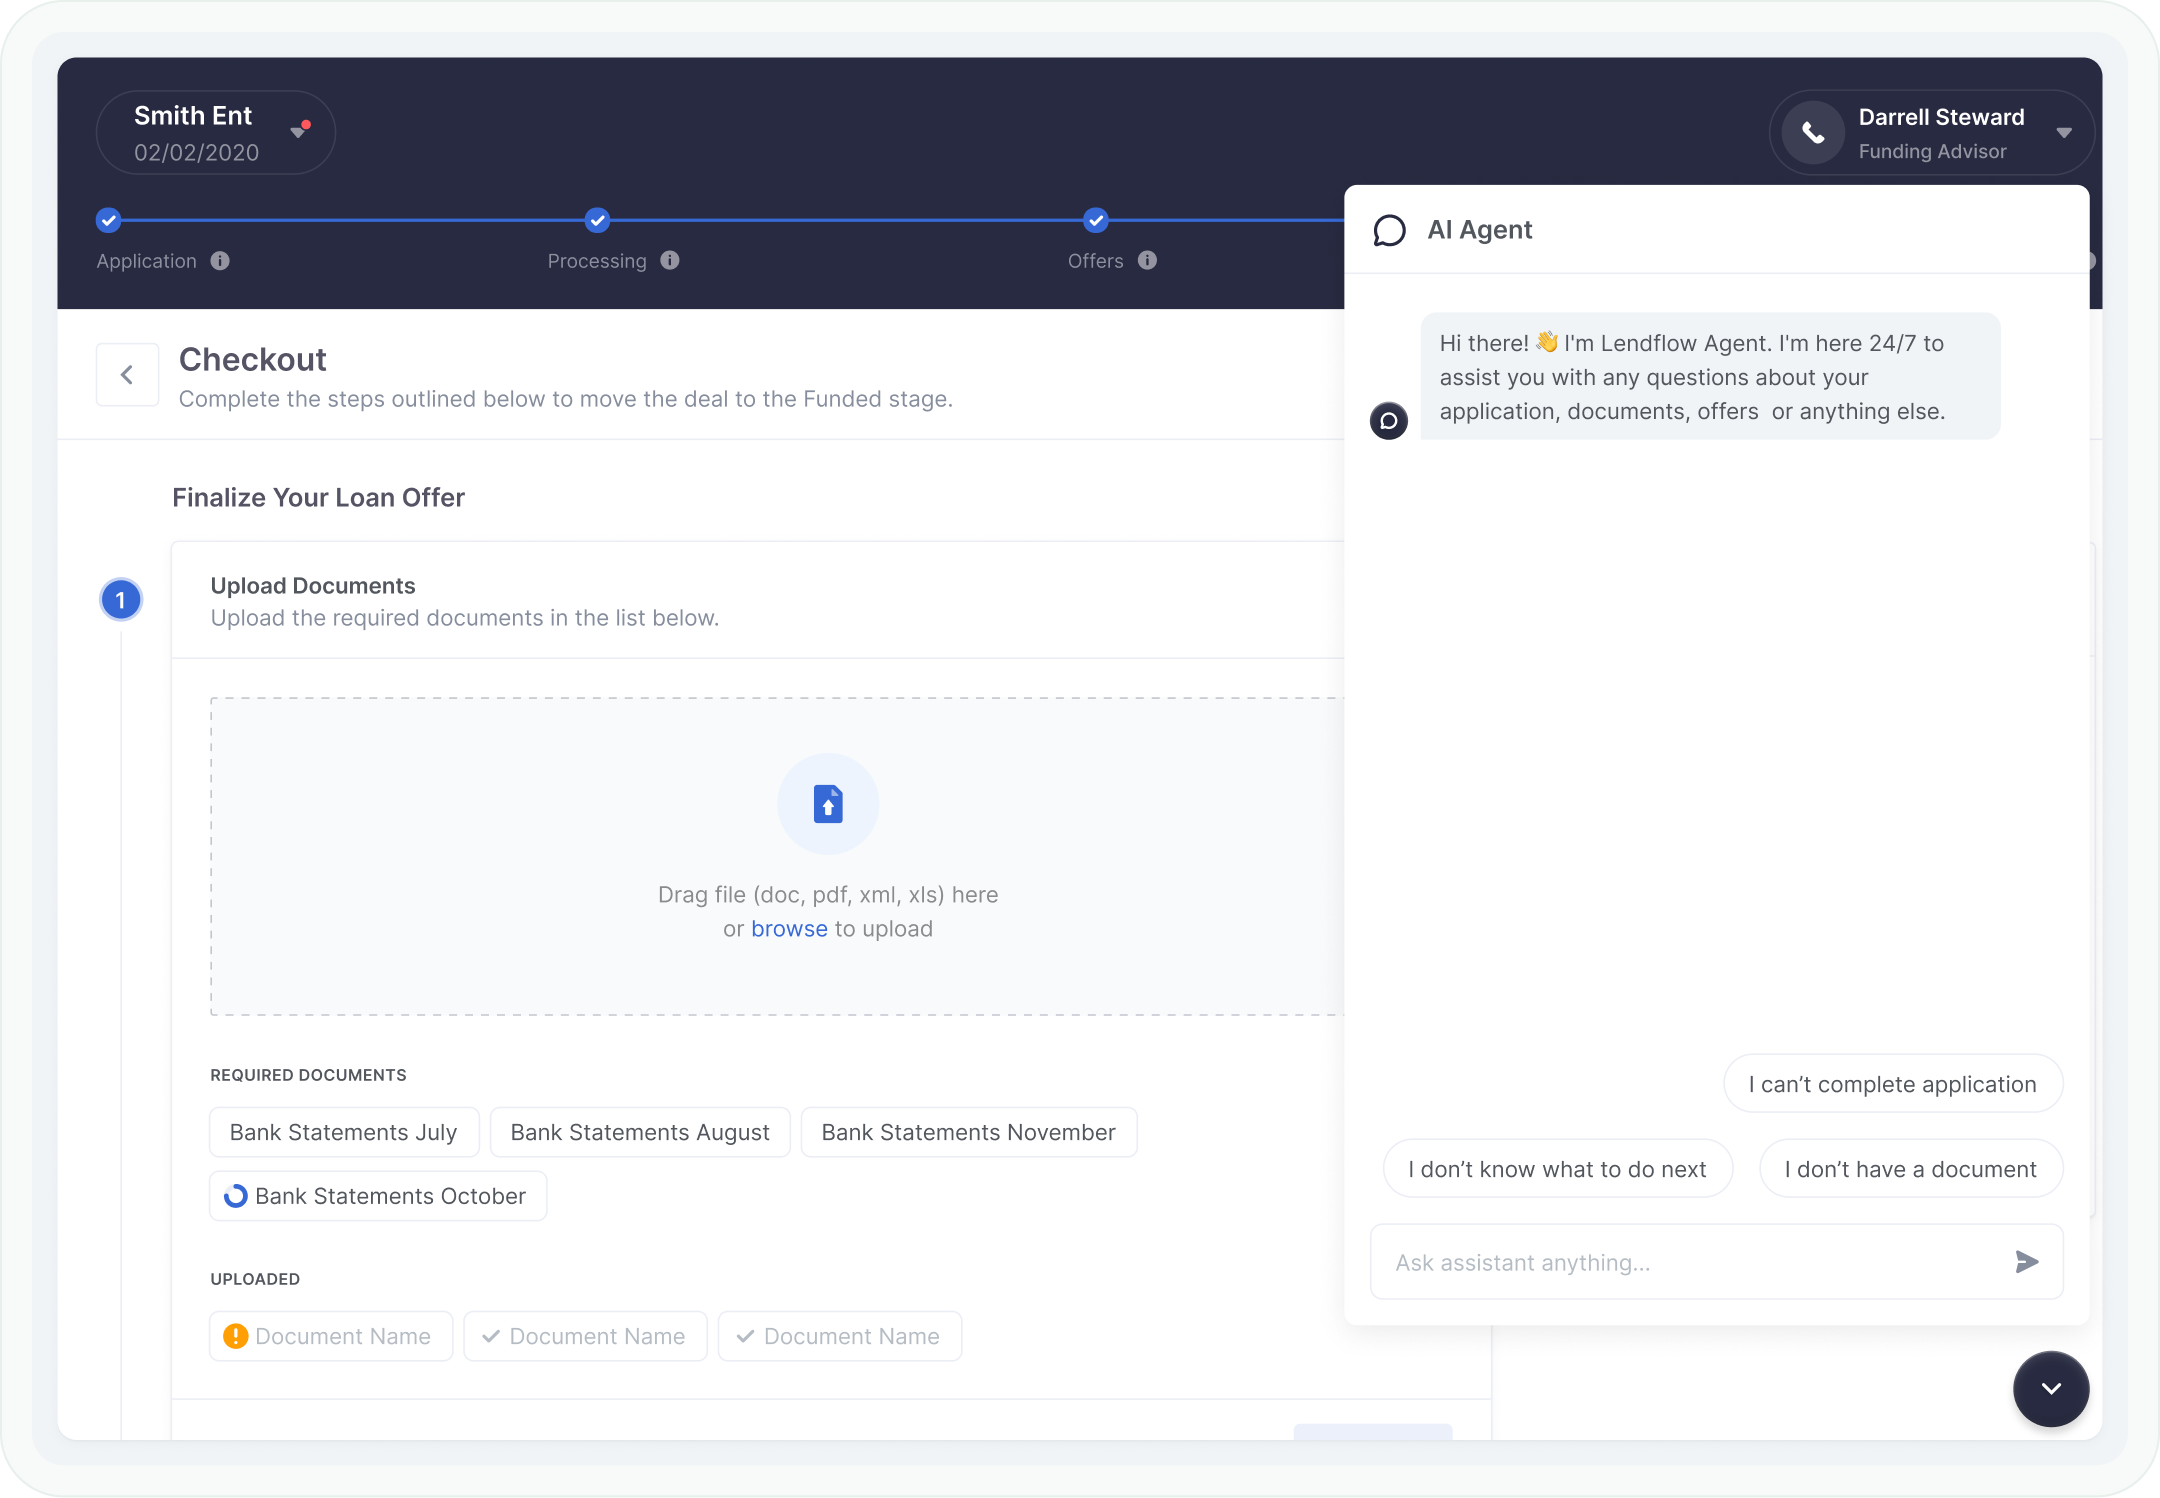Click info icon next to Offers
This screenshot has height=1498, width=2160.
pyautogui.click(x=1147, y=261)
